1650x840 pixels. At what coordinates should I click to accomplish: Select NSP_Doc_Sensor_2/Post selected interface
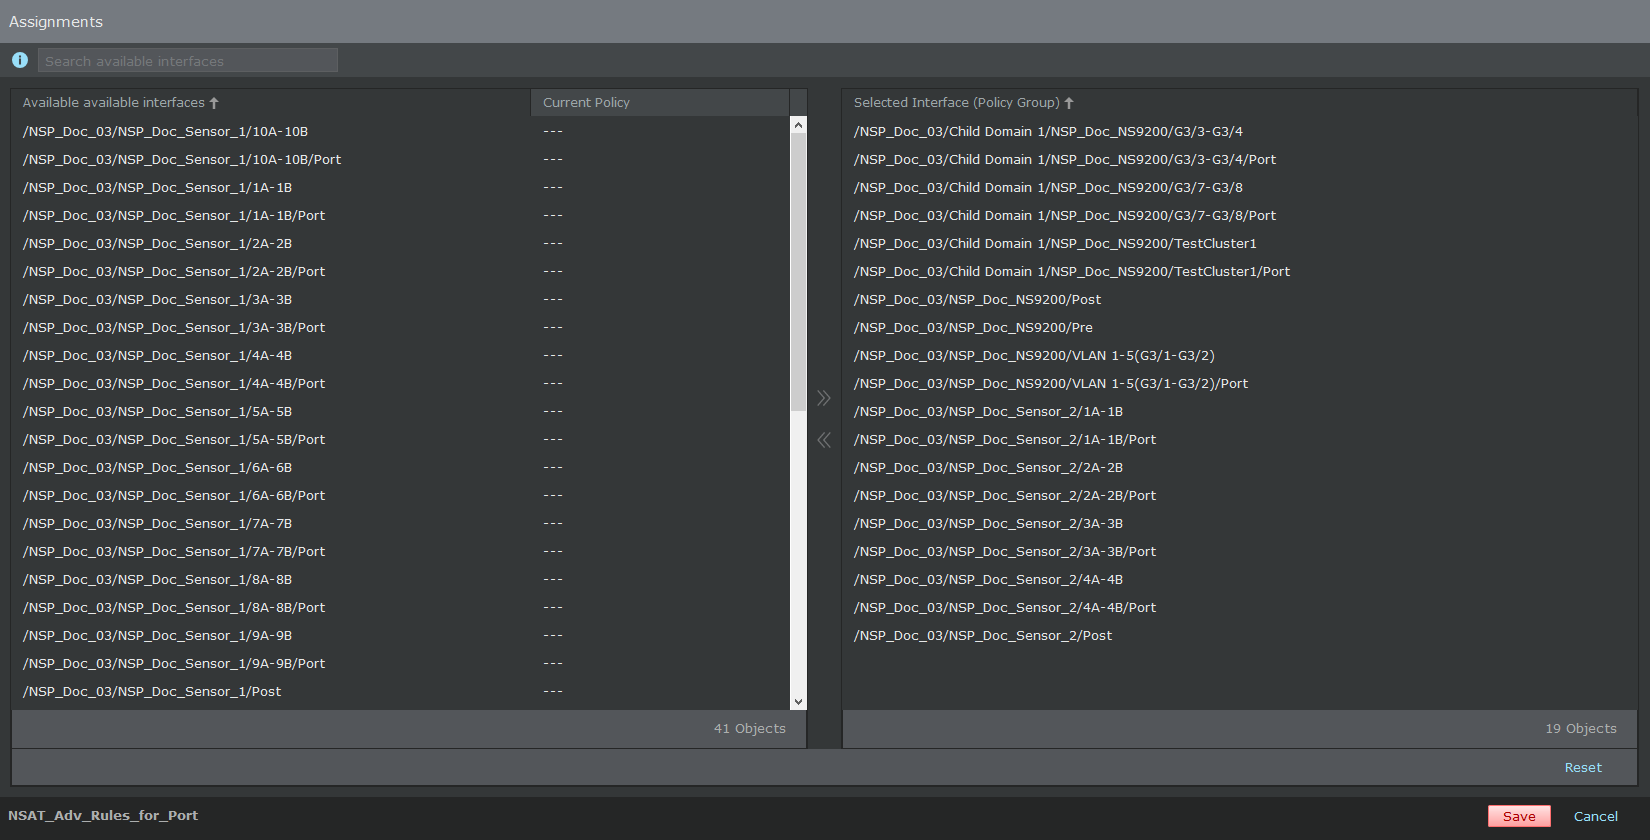click(1239, 635)
